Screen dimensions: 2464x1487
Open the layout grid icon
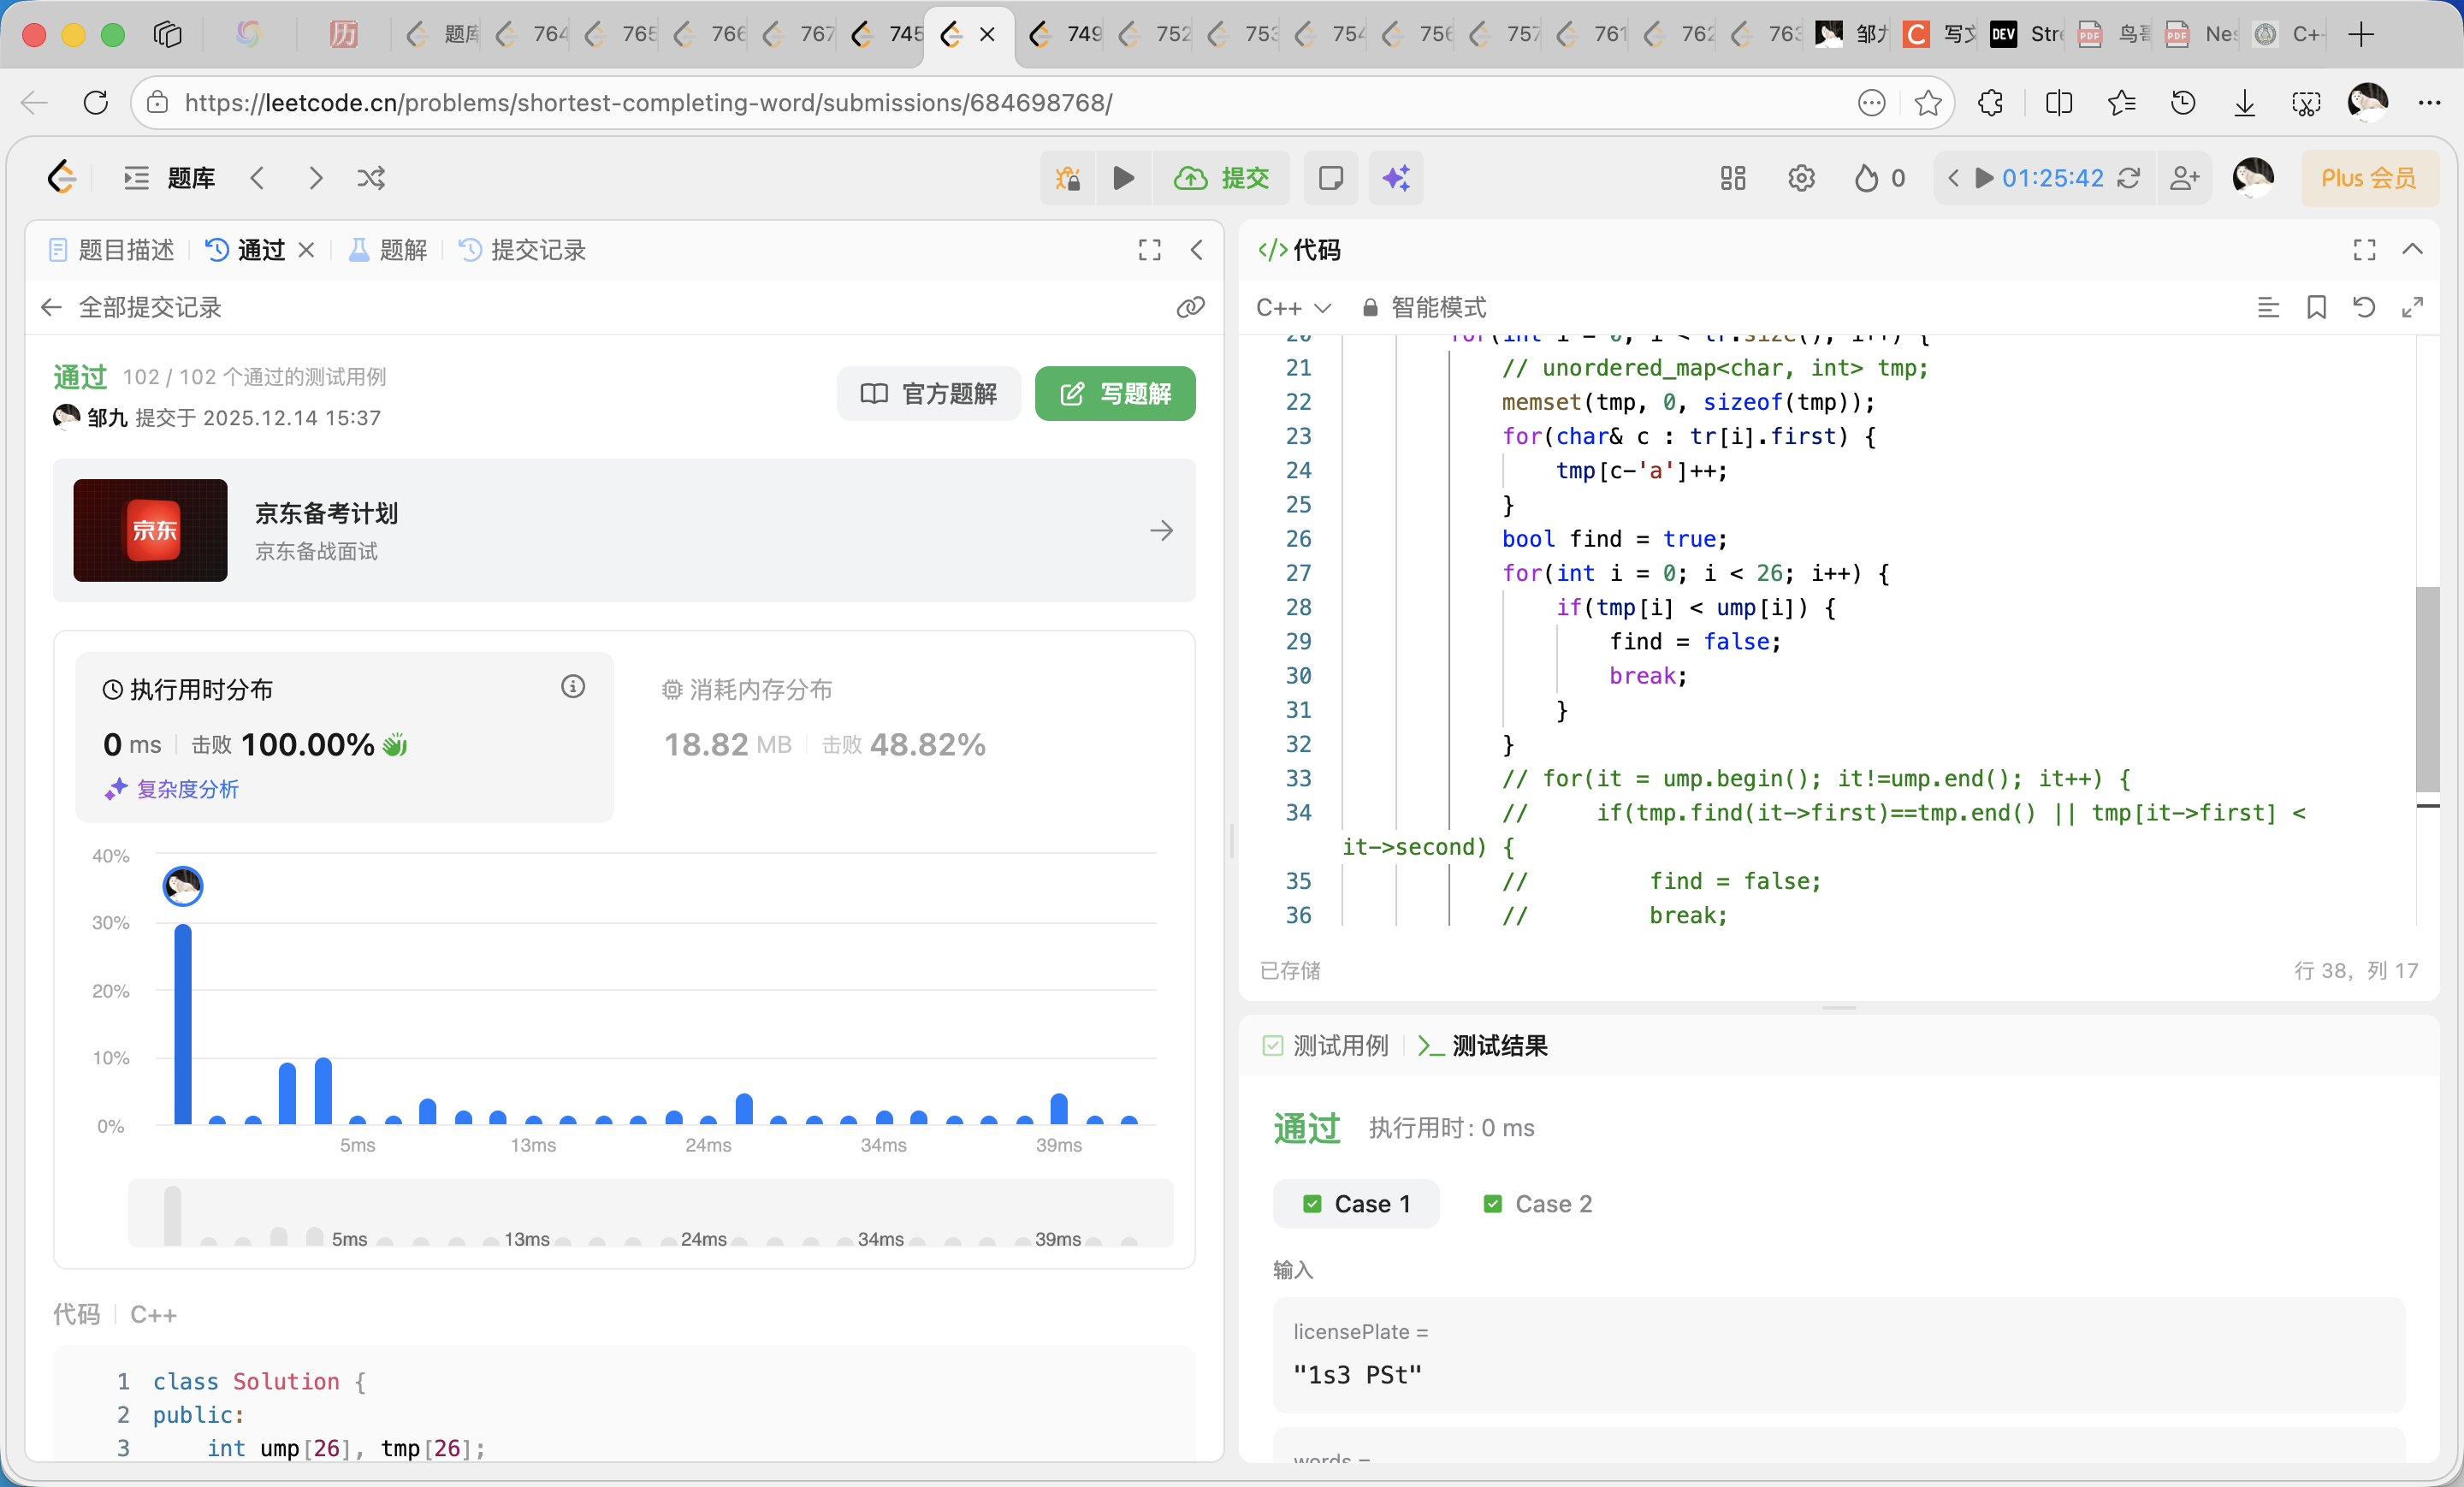[x=1732, y=178]
